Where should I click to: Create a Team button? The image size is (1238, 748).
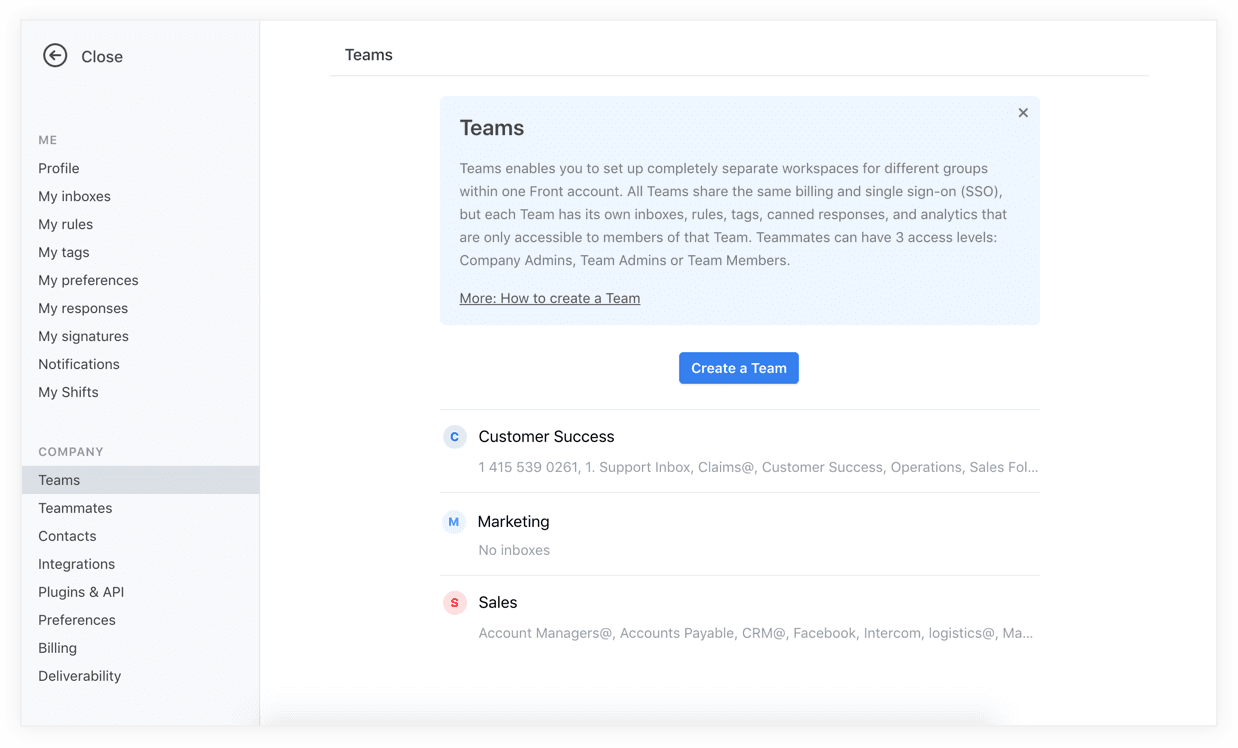tap(739, 368)
